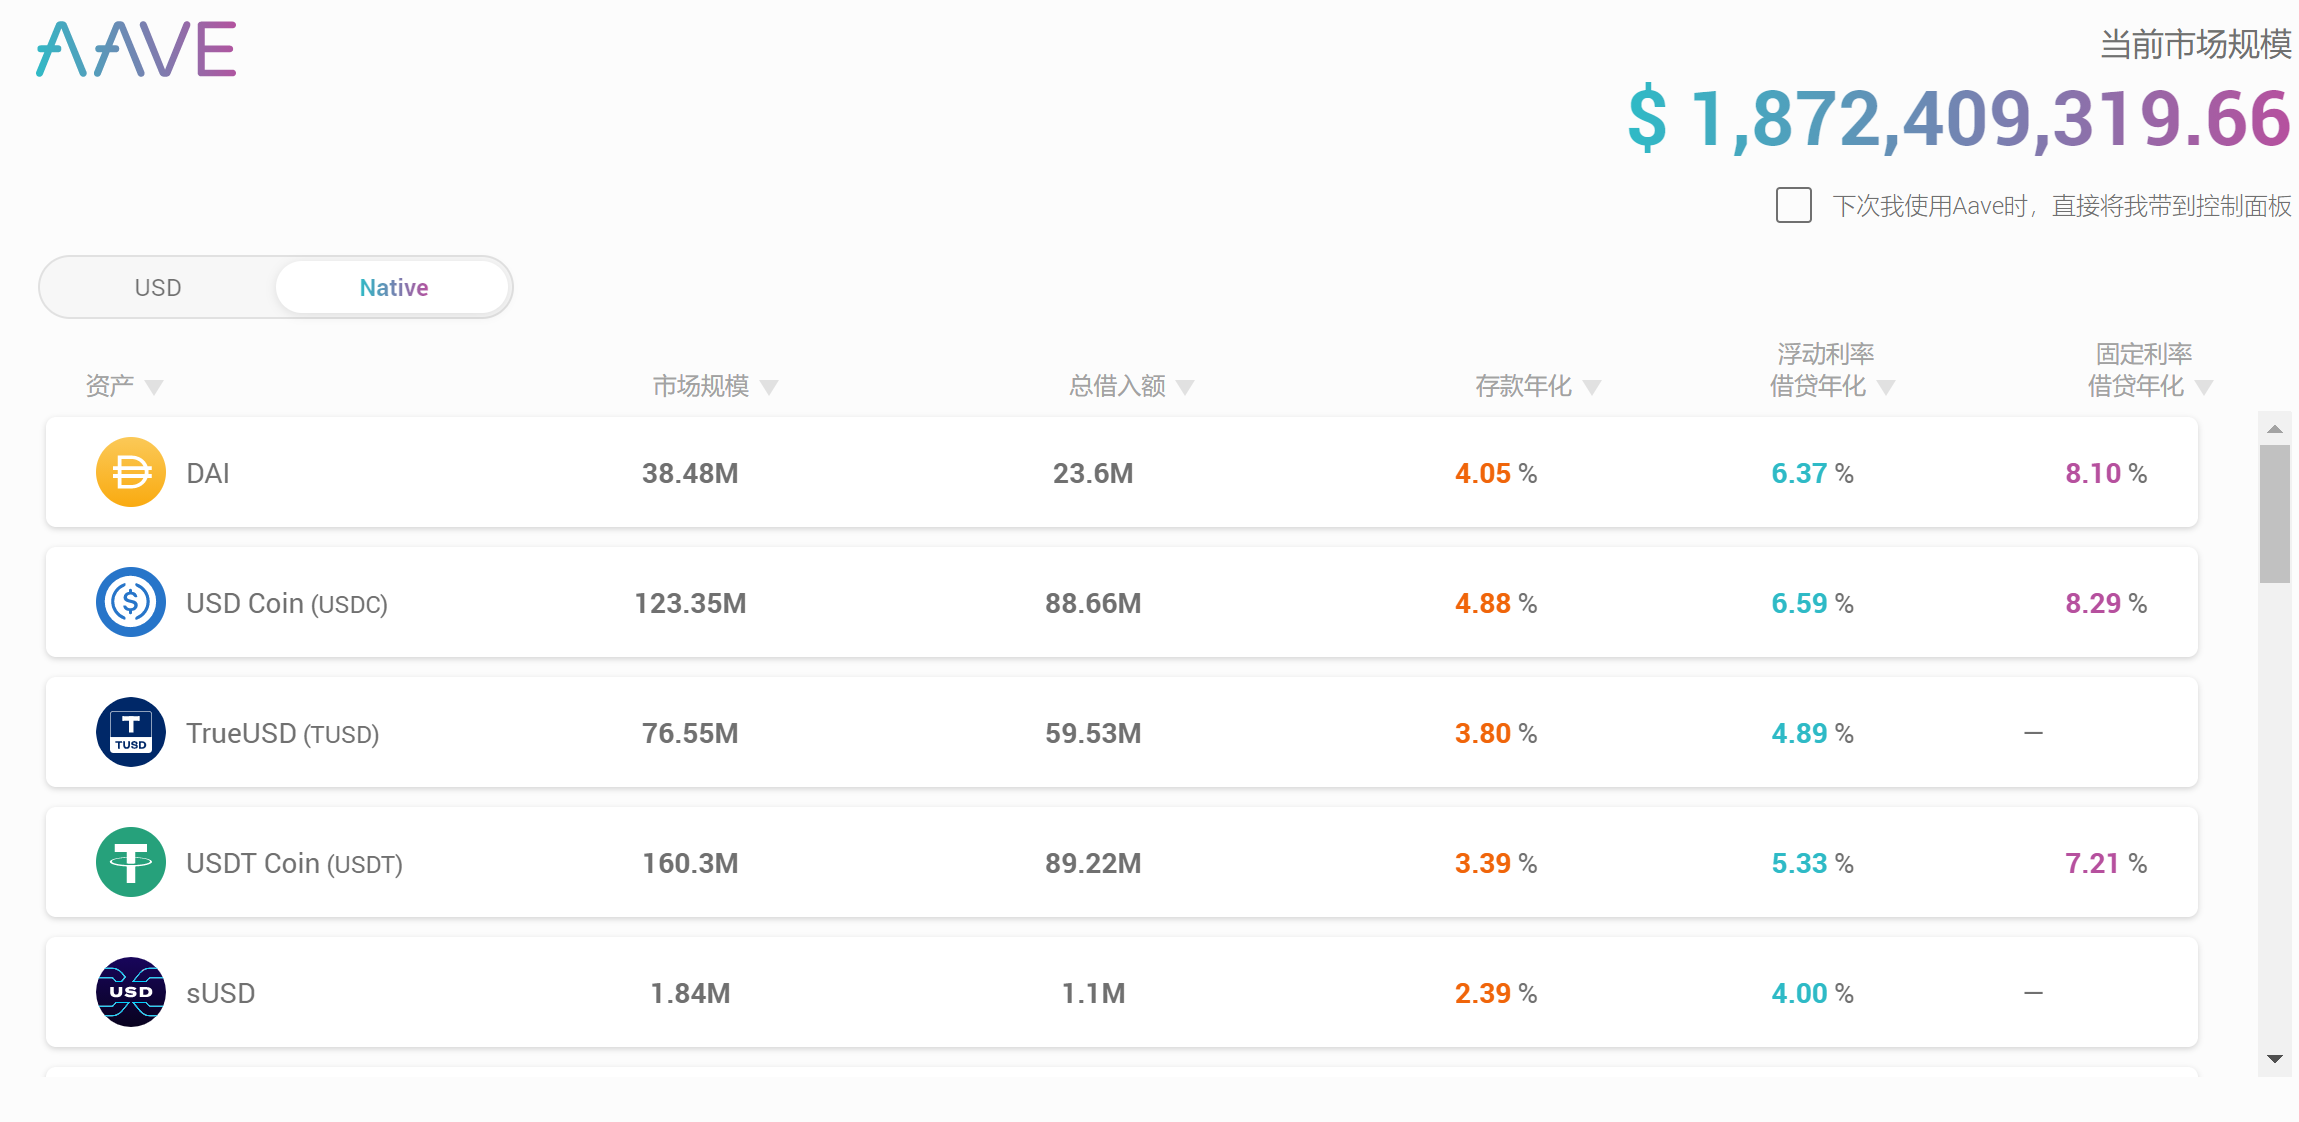Sort by the 总借入额 column arrow
This screenshot has height=1122, width=2299.
pyautogui.click(x=1185, y=387)
